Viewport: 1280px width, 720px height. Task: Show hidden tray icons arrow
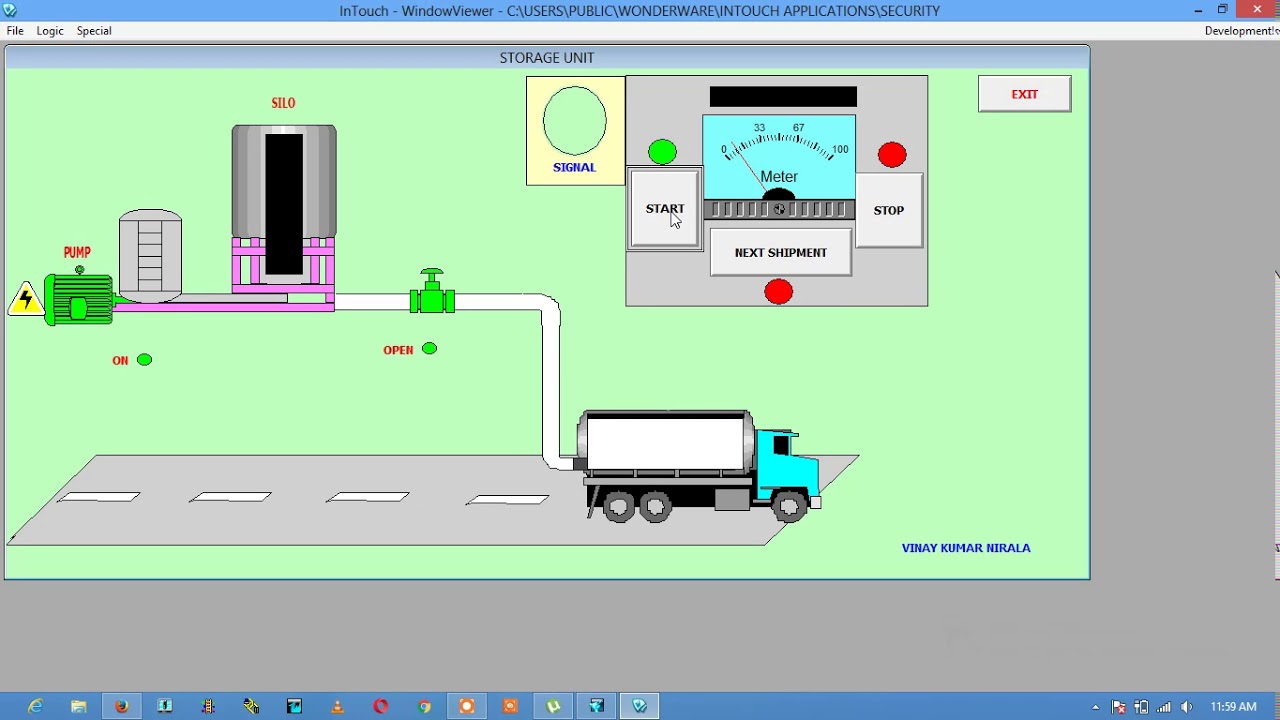point(1096,707)
